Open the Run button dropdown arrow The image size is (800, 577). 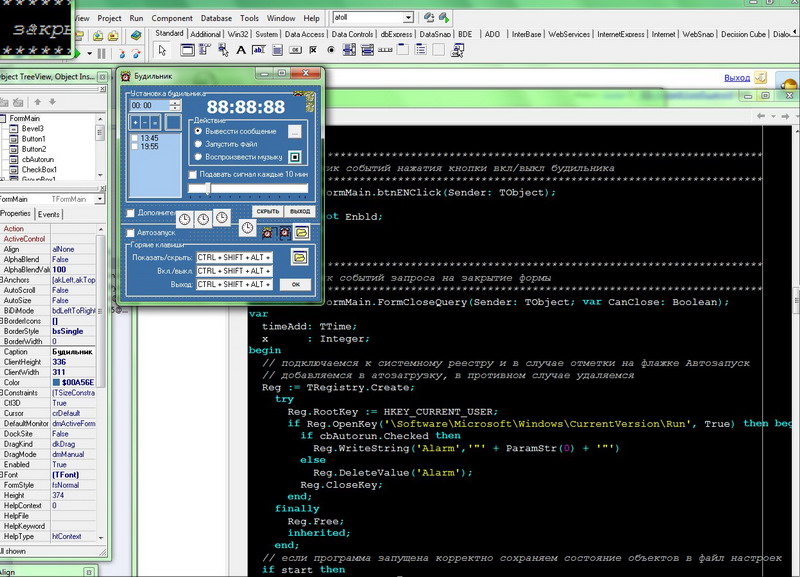[x=89, y=54]
